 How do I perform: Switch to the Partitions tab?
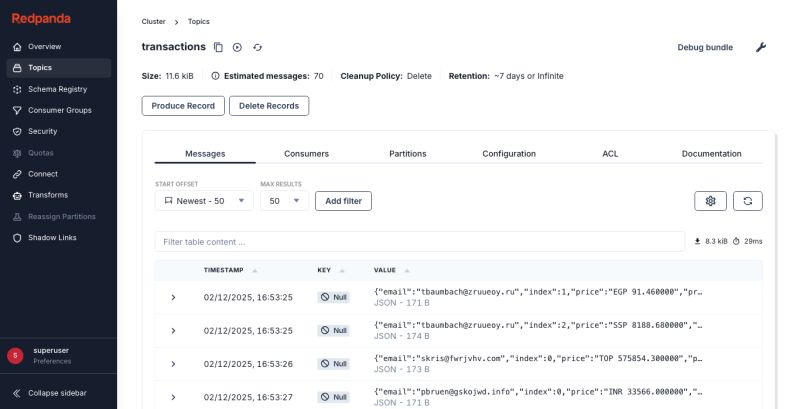[x=408, y=154]
